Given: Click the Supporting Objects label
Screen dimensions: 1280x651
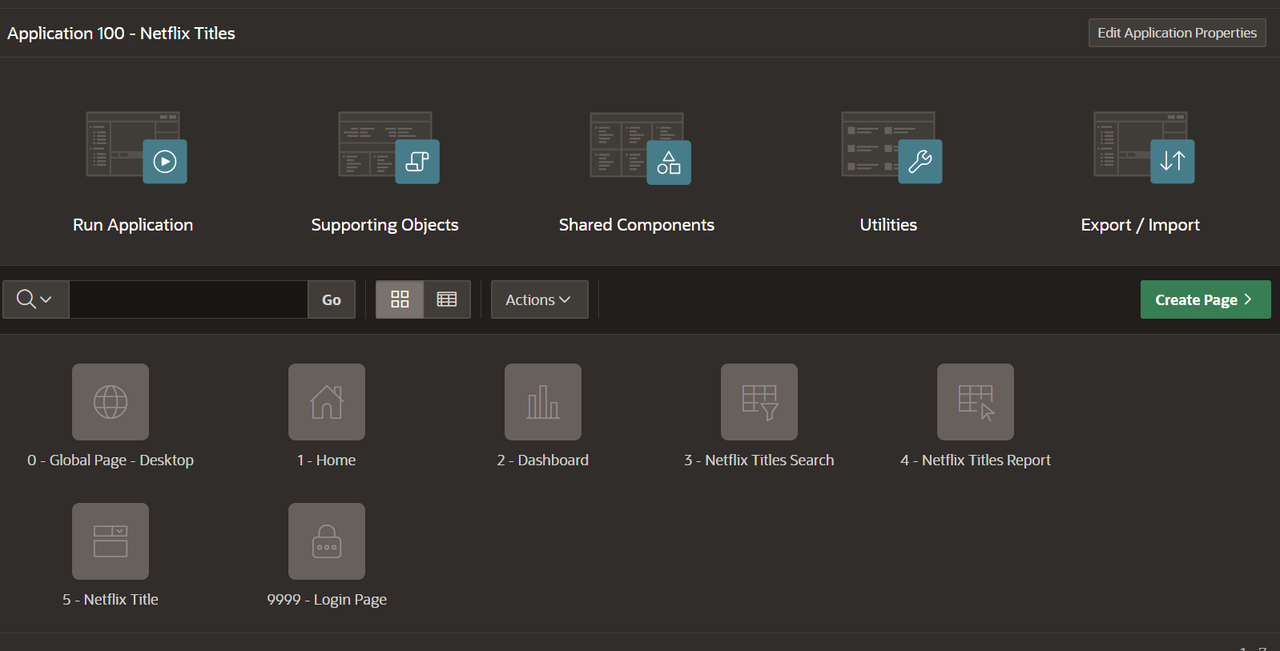Looking at the screenshot, I should (x=385, y=225).
